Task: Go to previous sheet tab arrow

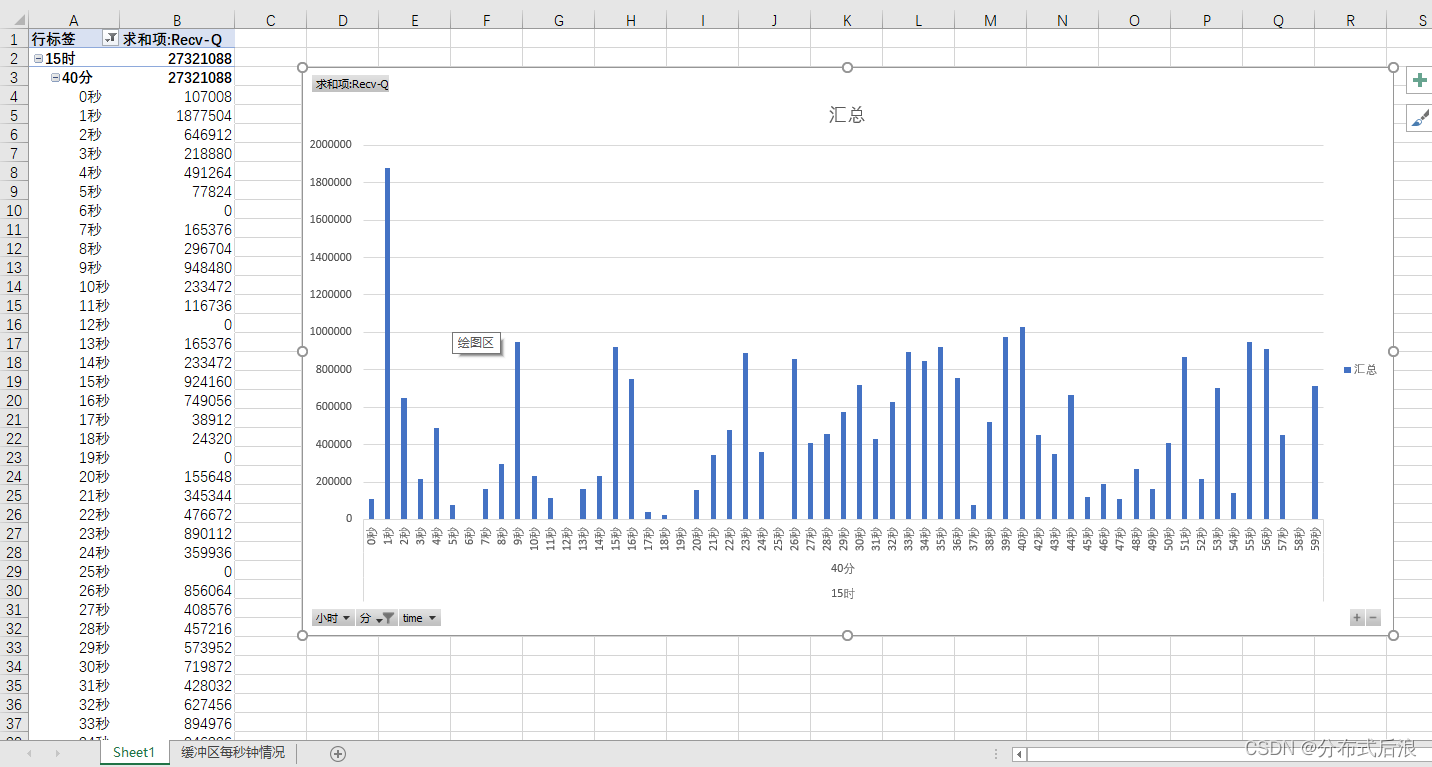Action: pos(29,753)
